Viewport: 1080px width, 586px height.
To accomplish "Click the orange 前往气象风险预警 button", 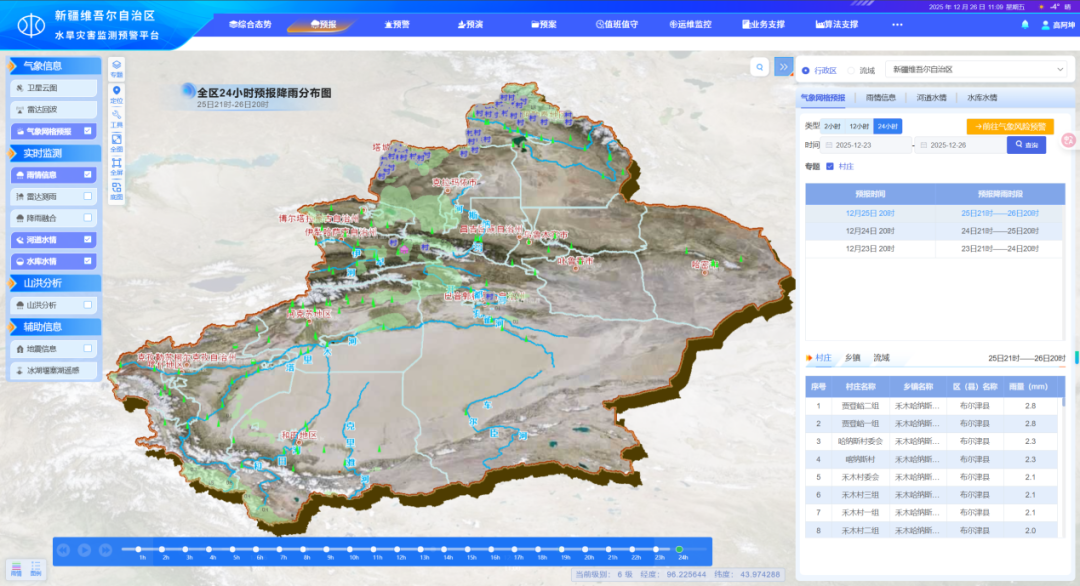I will [1010, 126].
